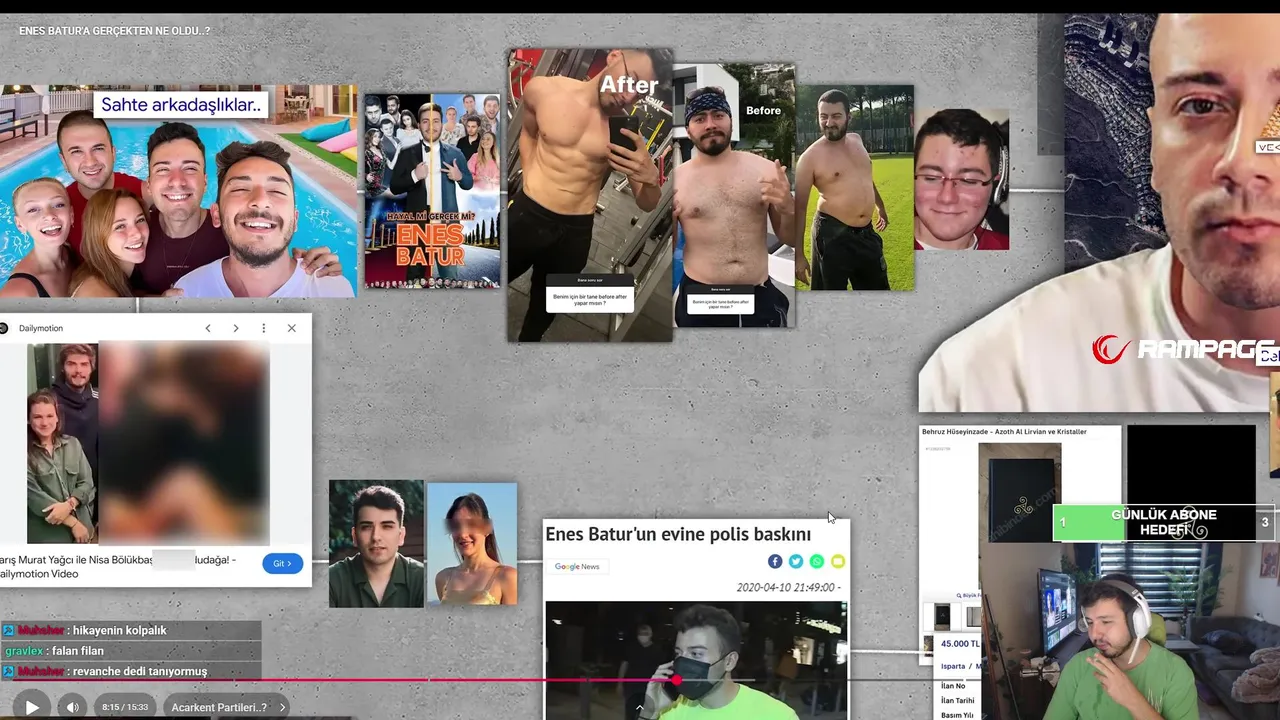Click the video title 'ENES BATUR'A GERÇEKTEN NE OLDU..?'

click(x=114, y=31)
